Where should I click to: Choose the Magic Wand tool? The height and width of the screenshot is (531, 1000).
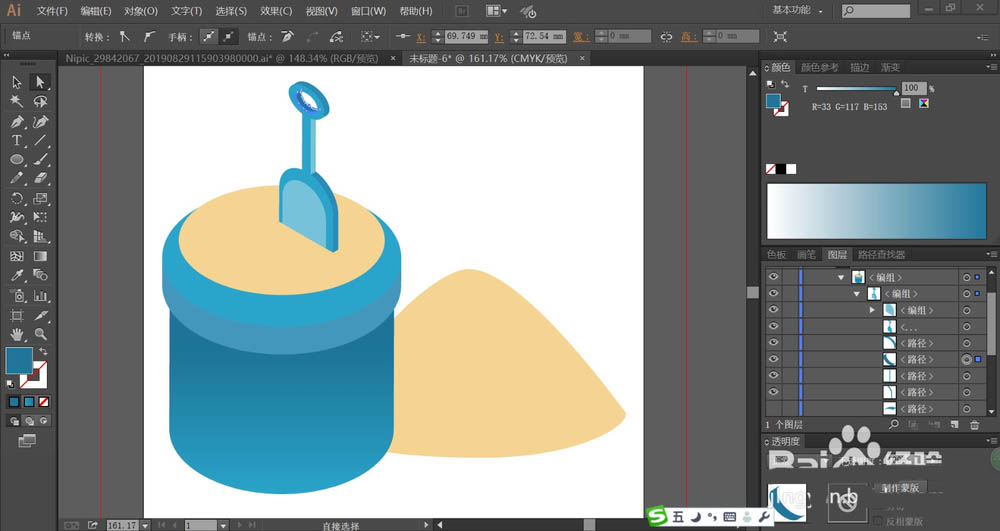tap(17, 101)
